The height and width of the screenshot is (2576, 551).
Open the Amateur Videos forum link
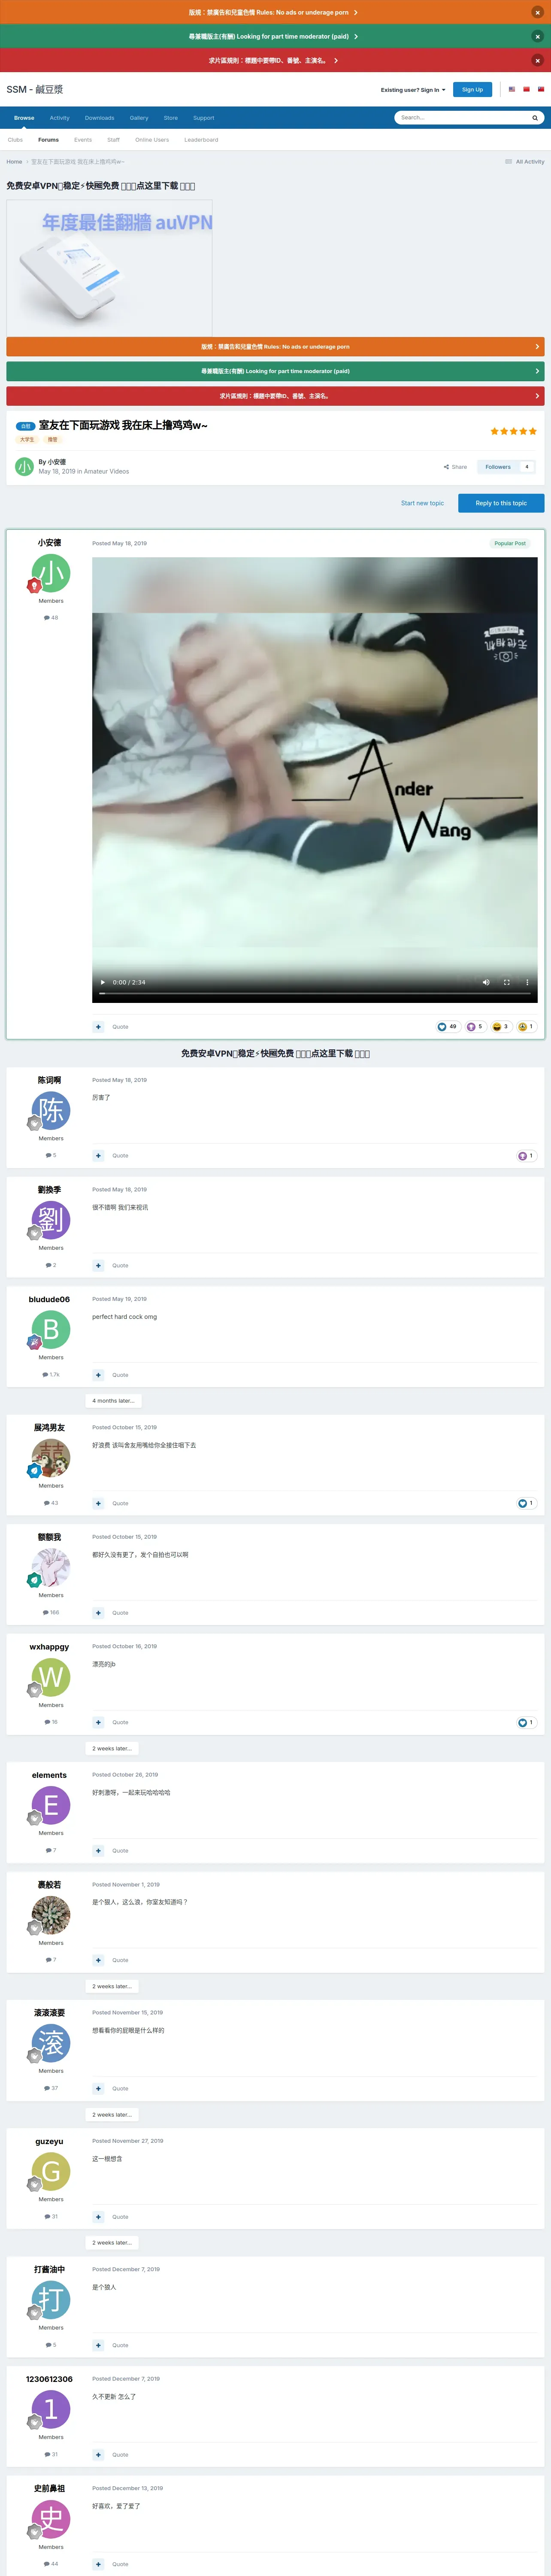(106, 471)
